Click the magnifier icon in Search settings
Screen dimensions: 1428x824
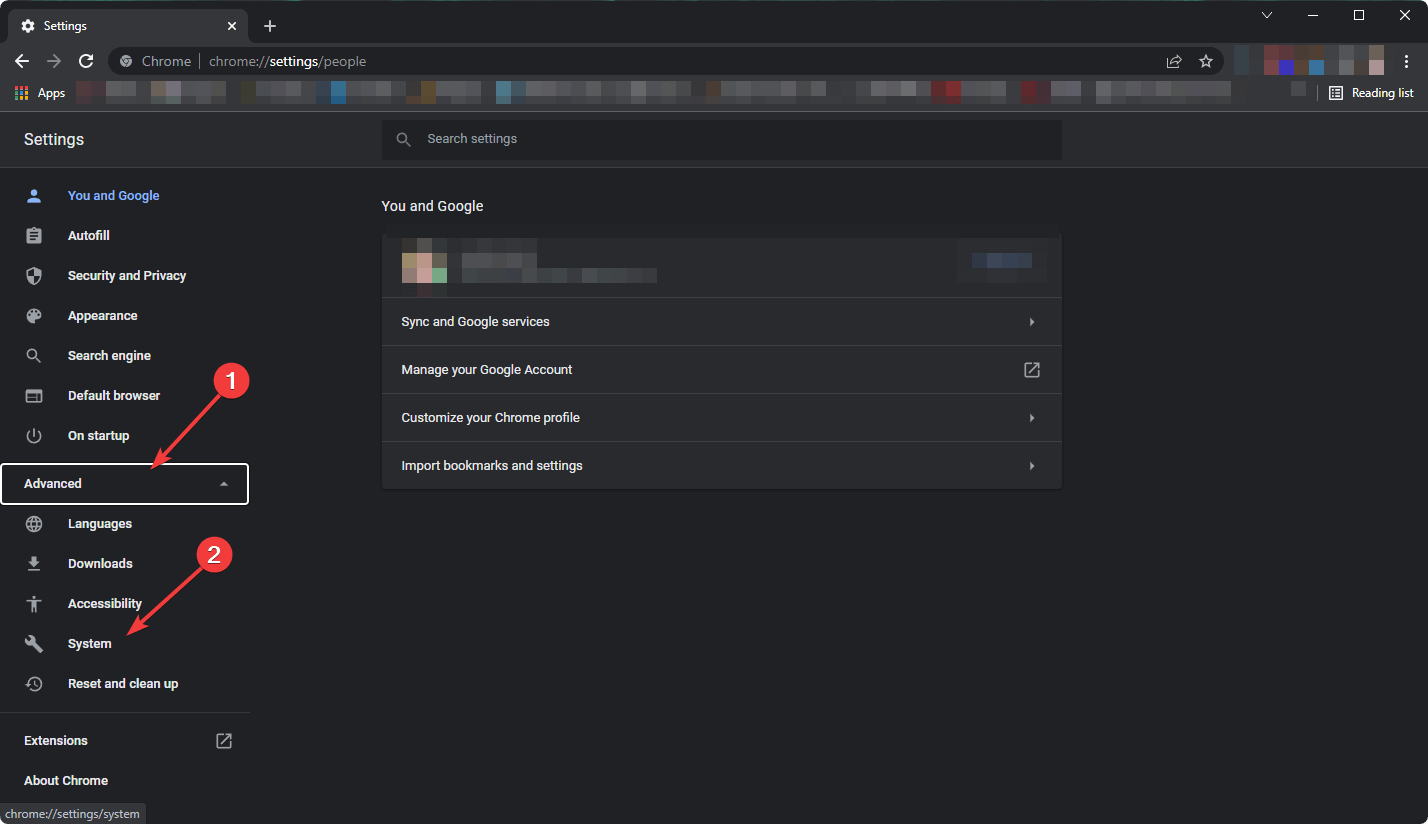(x=404, y=140)
